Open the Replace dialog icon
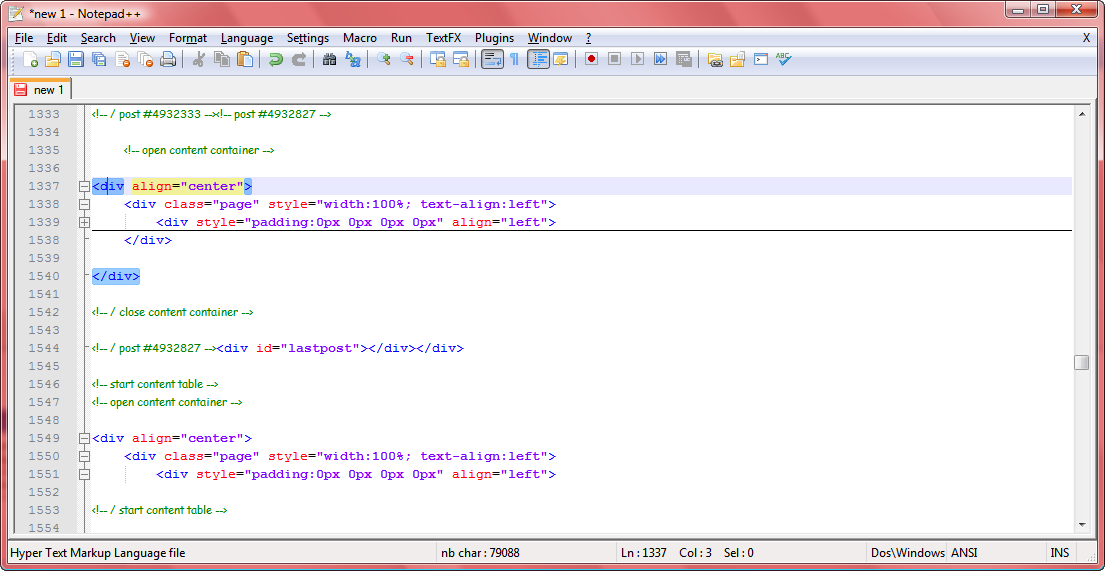 pyautogui.click(x=352, y=60)
